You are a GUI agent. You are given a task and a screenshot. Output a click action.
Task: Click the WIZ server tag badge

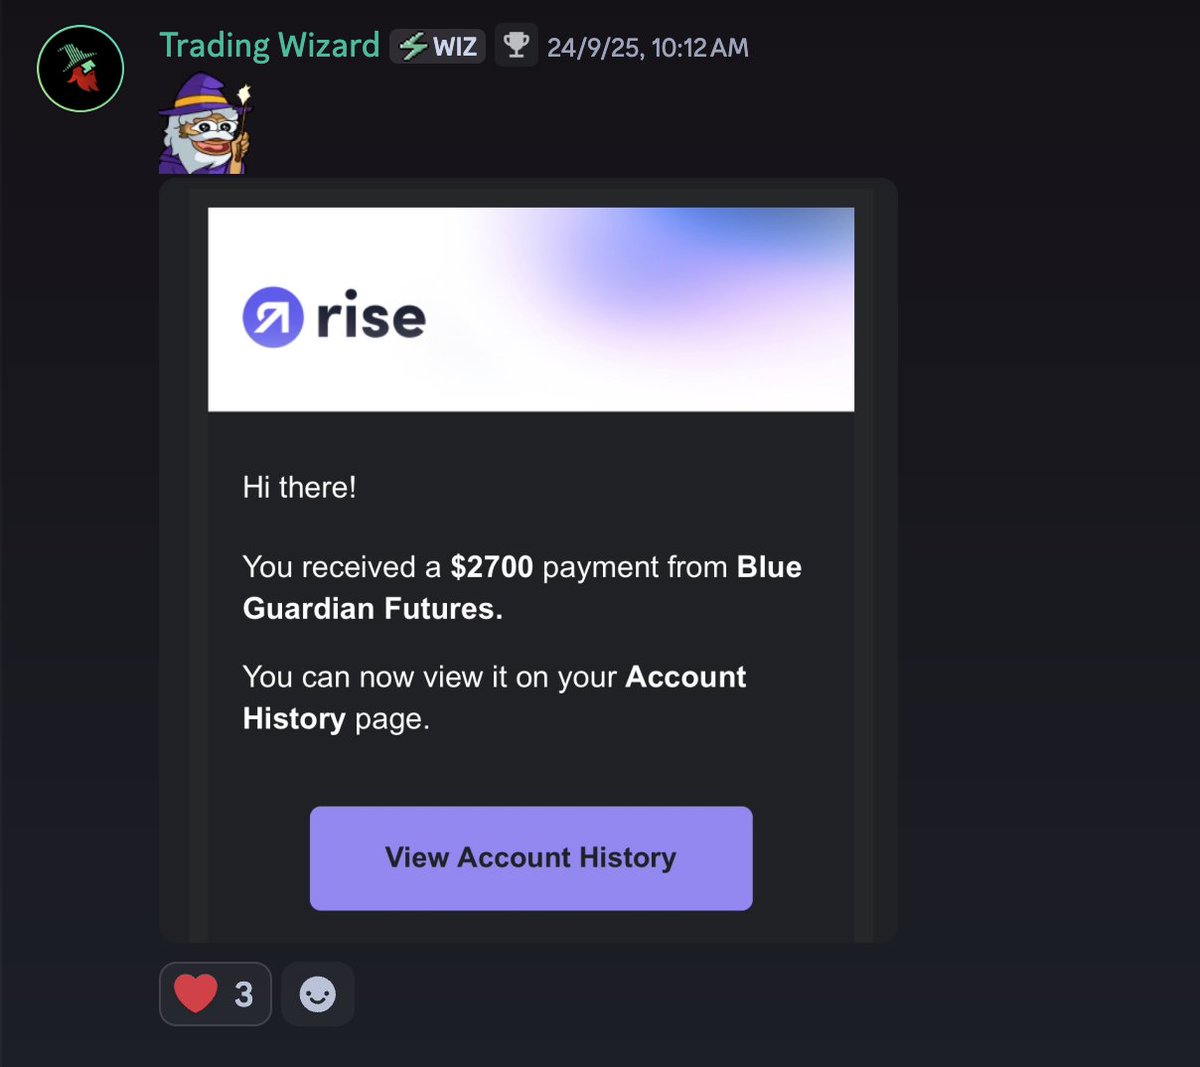coord(438,46)
